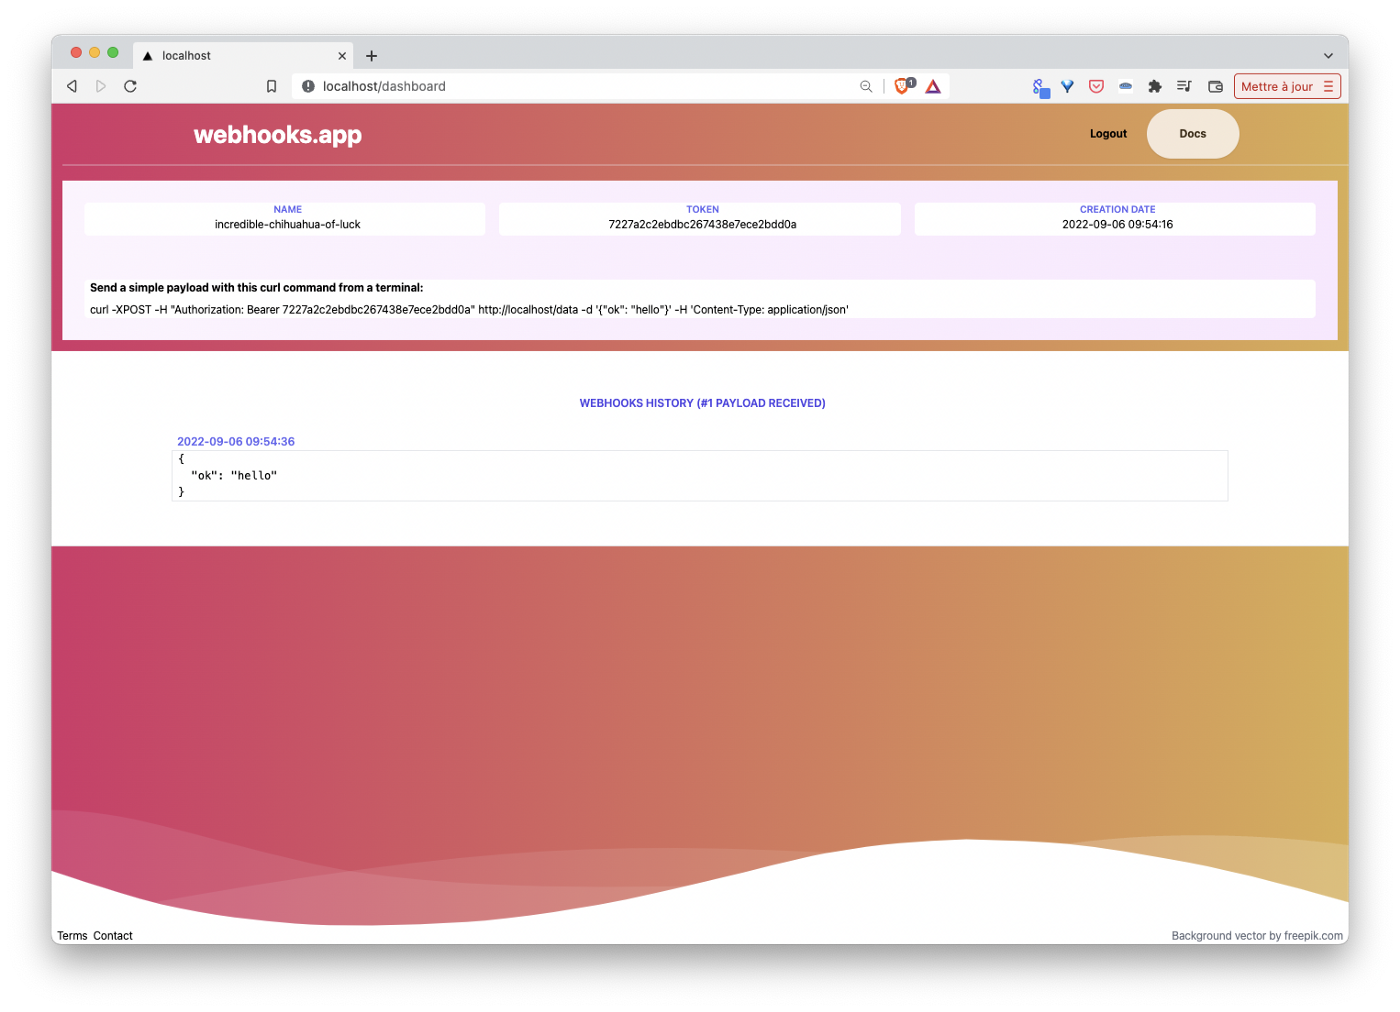1400x1012 pixels.
Task: Open a new browser tab
Action: pyautogui.click(x=372, y=56)
